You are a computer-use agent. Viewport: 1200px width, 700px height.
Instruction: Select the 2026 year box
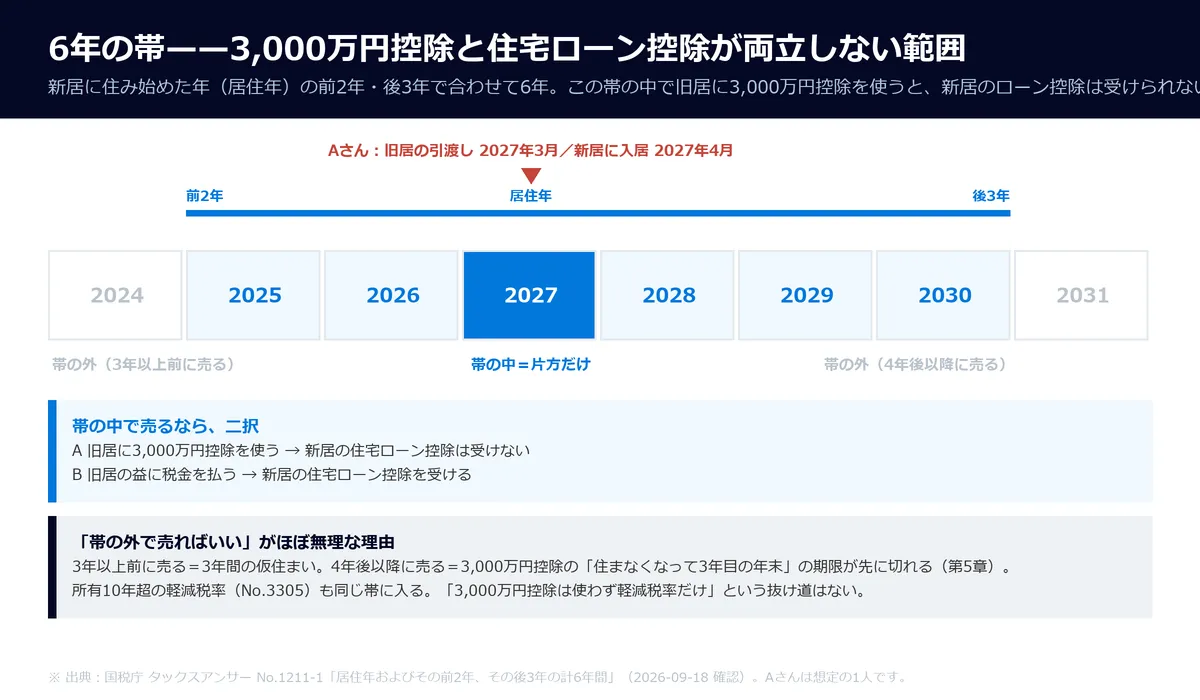(392, 295)
